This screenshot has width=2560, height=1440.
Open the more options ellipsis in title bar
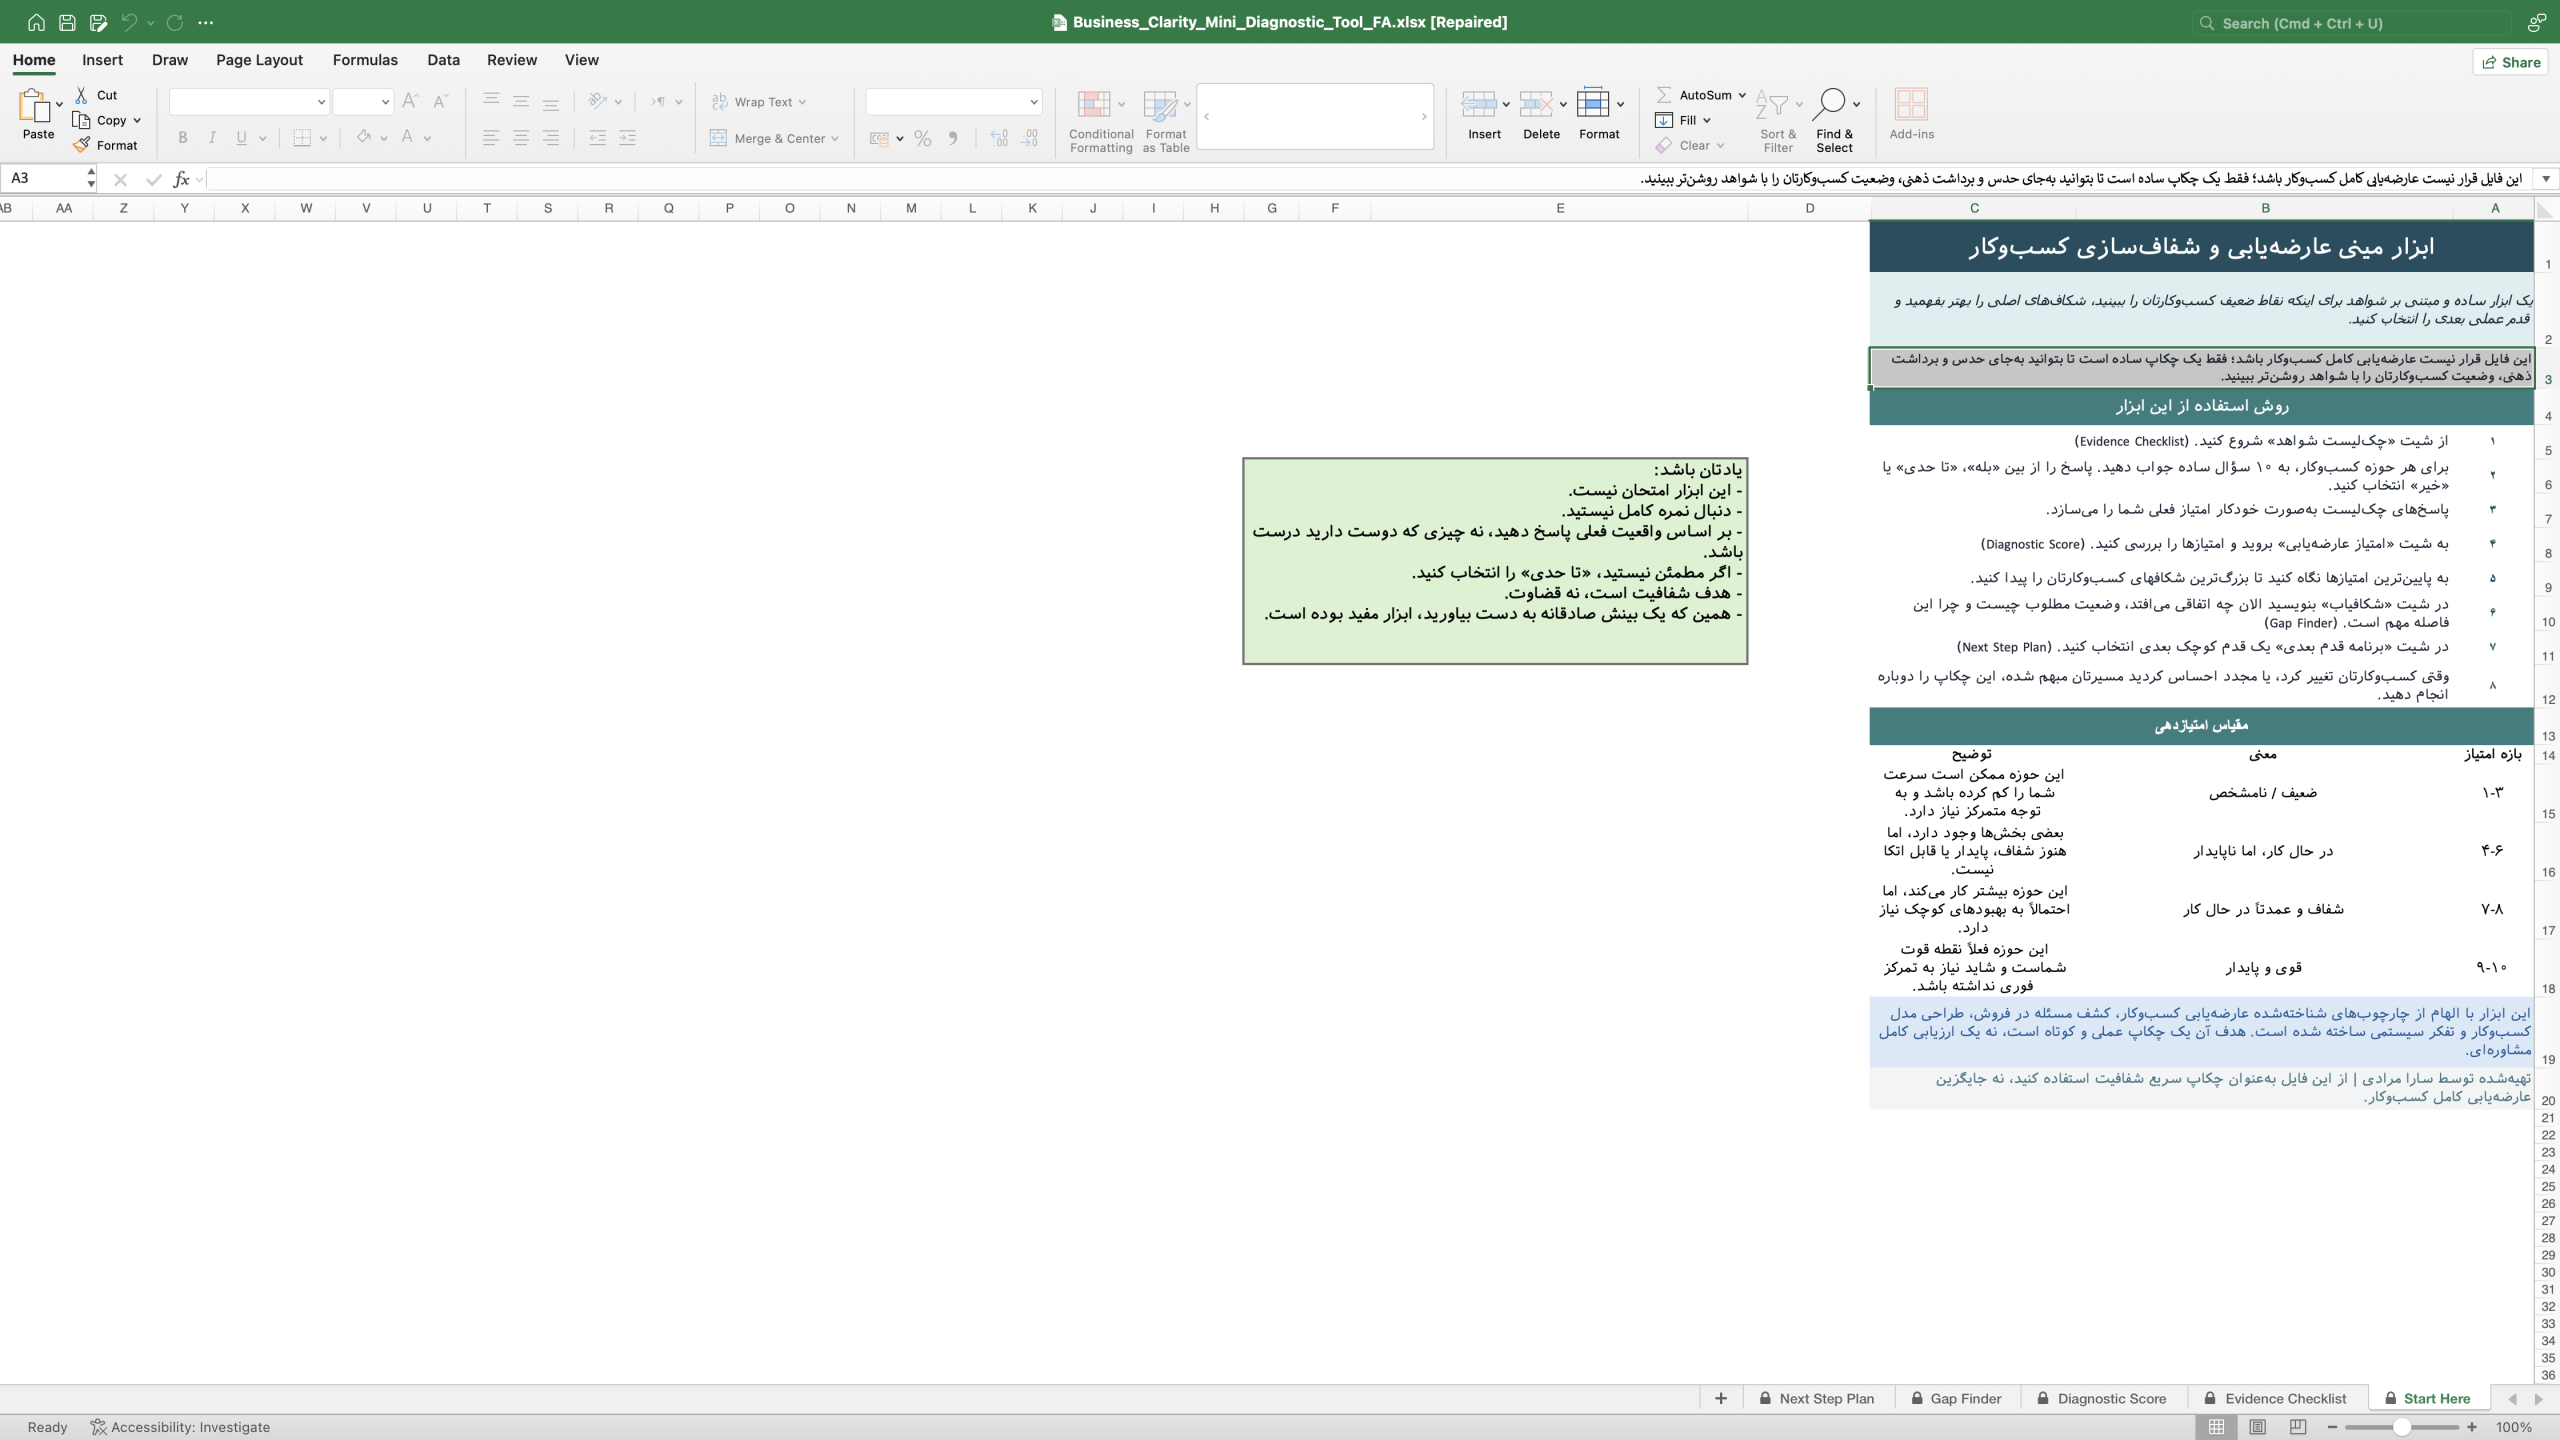click(x=206, y=22)
